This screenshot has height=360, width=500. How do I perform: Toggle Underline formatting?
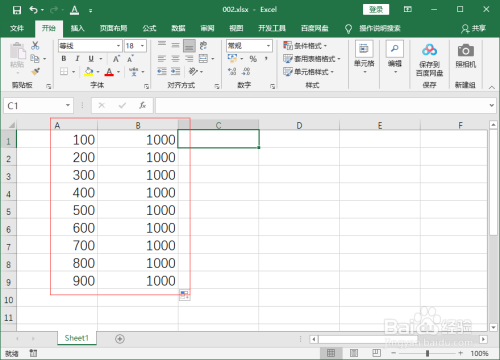tap(91, 59)
